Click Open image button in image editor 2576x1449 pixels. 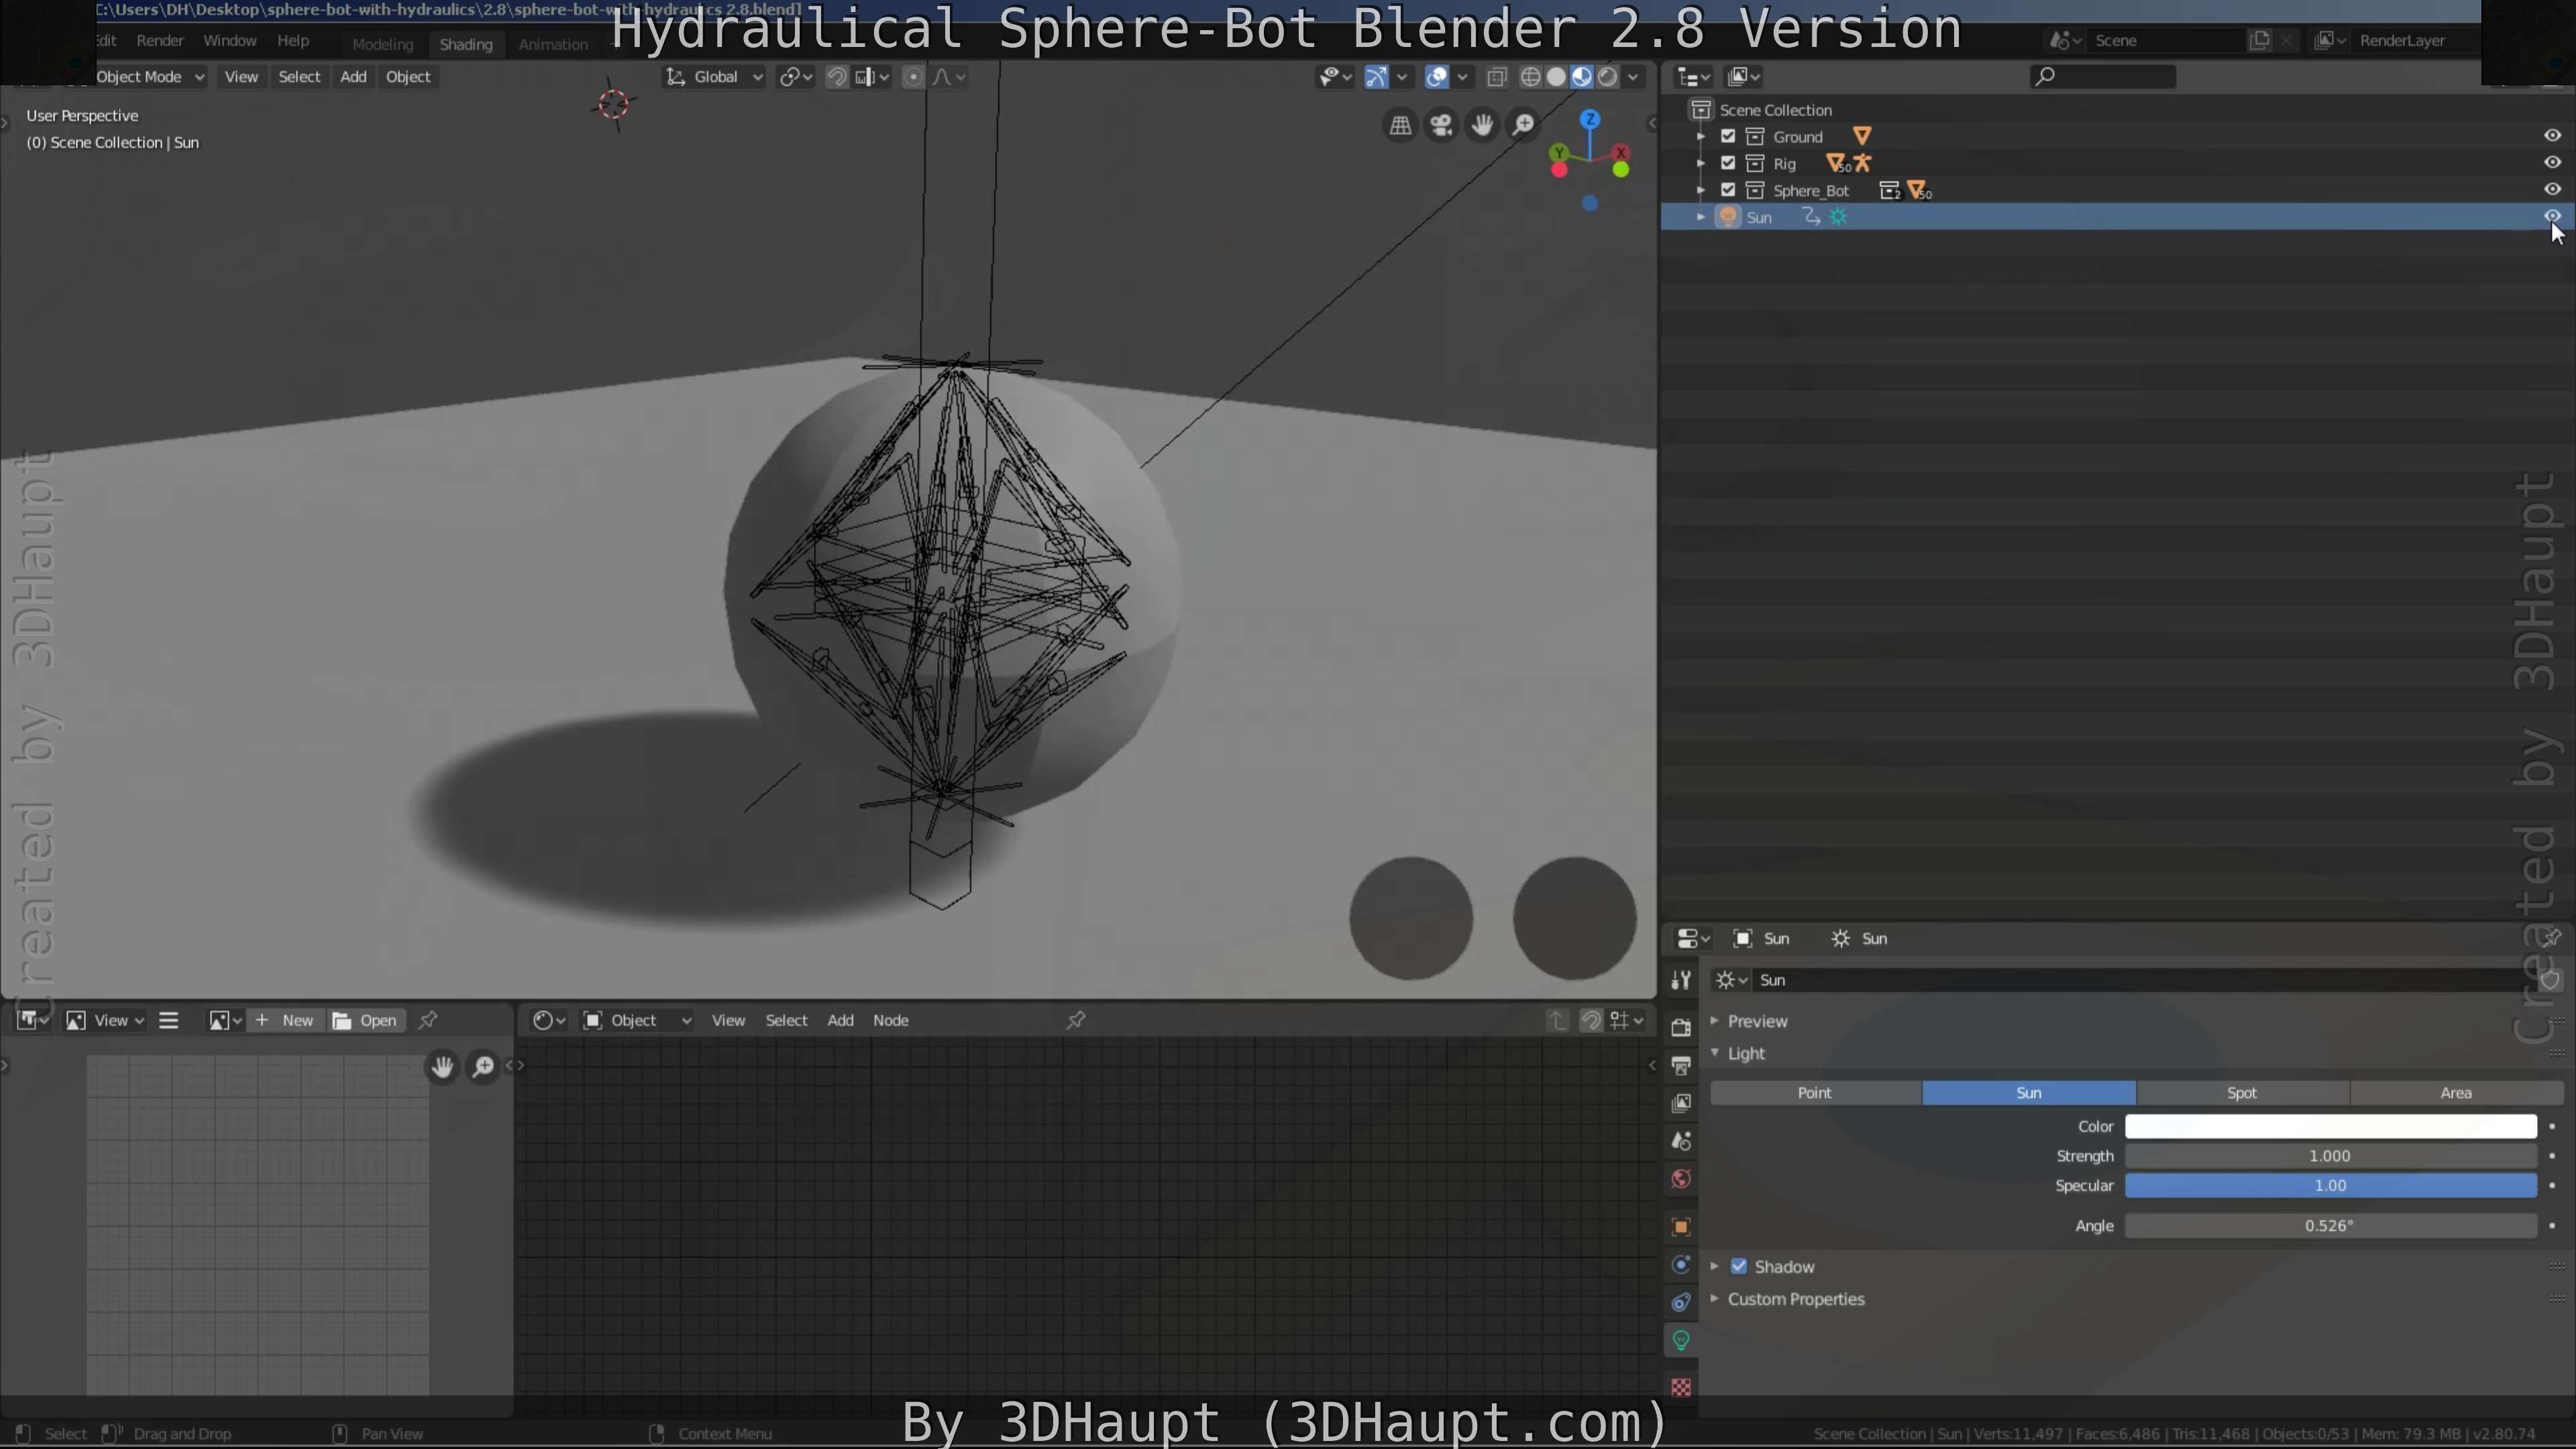365,1020
